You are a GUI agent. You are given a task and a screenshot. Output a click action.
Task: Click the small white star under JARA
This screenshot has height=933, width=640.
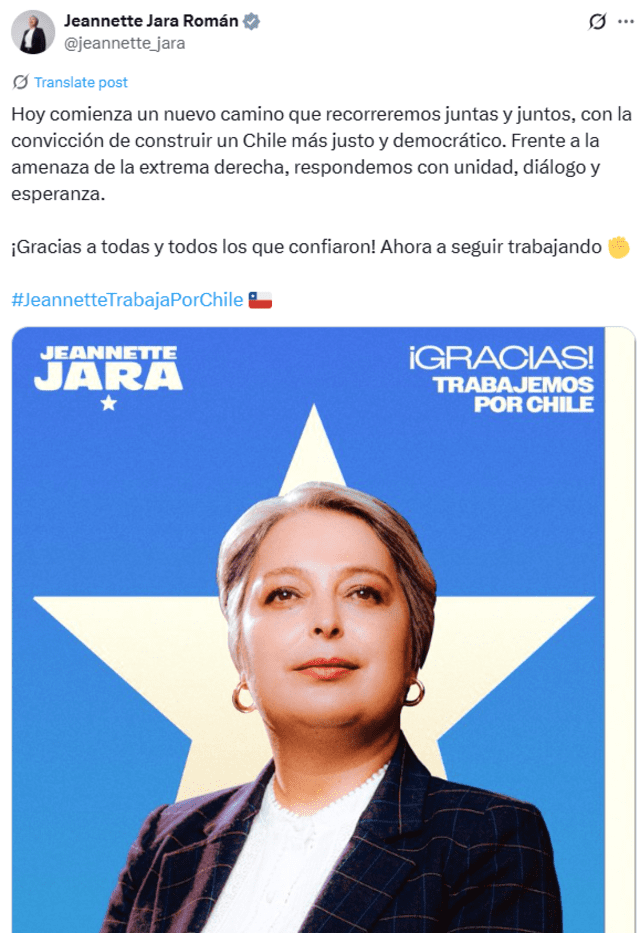pos(108,403)
